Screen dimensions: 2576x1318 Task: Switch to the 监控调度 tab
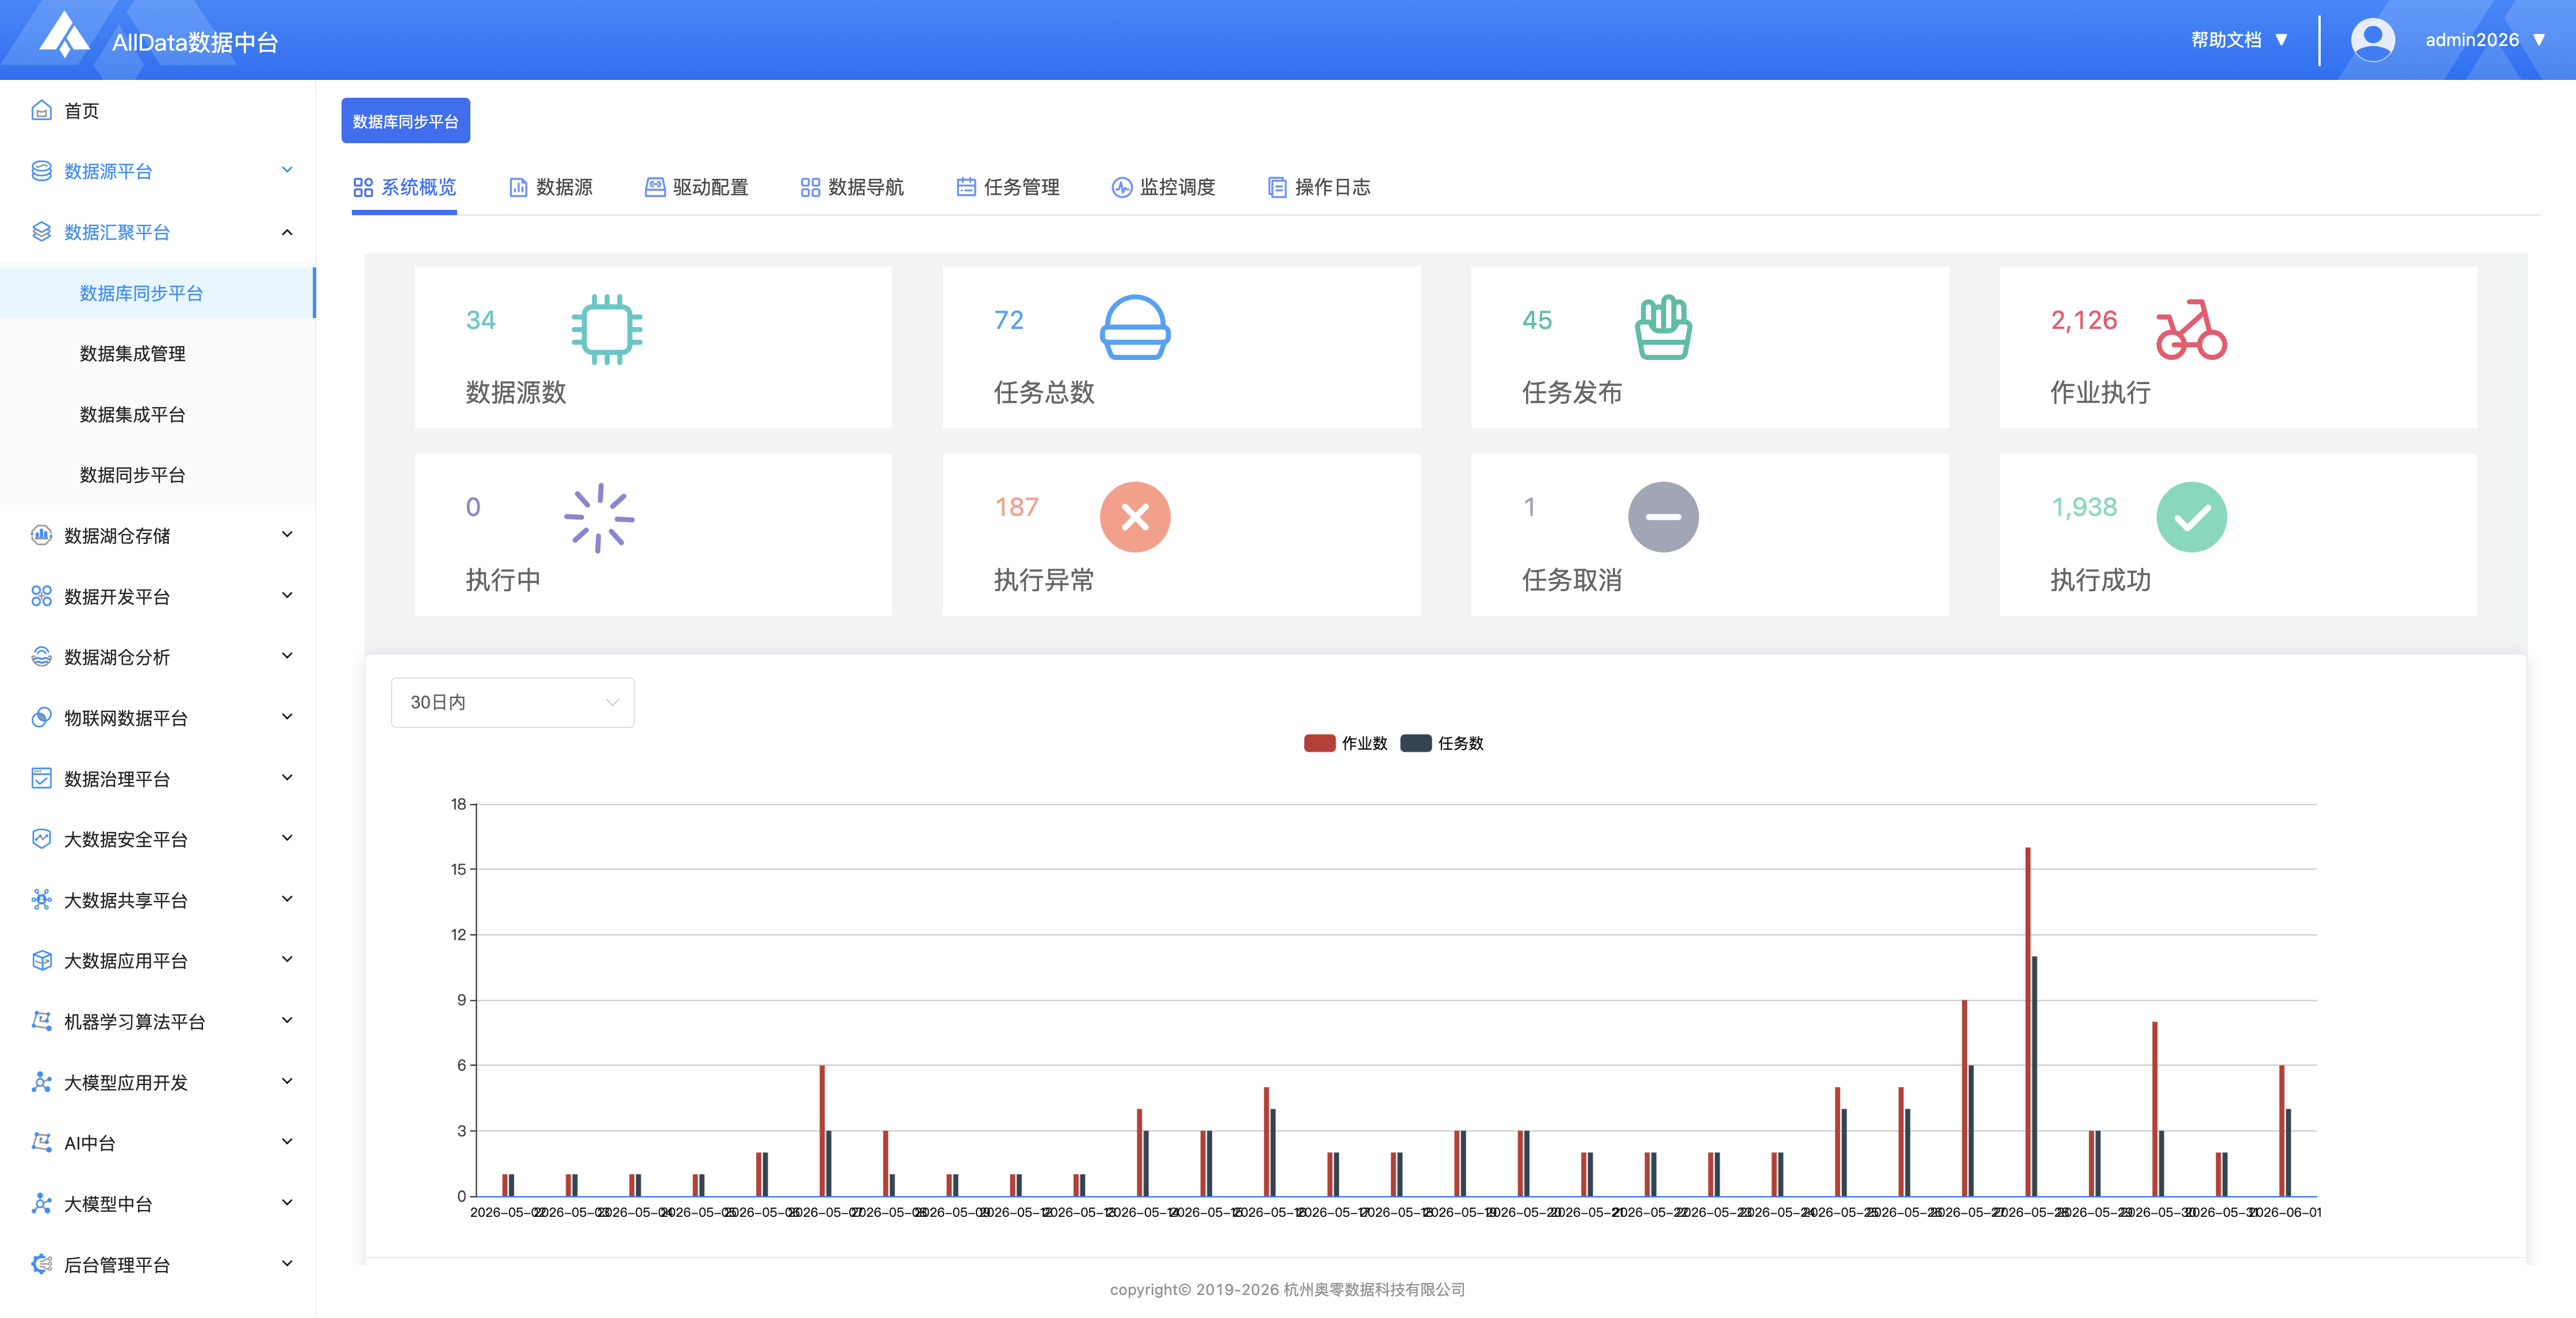[x=1163, y=187]
